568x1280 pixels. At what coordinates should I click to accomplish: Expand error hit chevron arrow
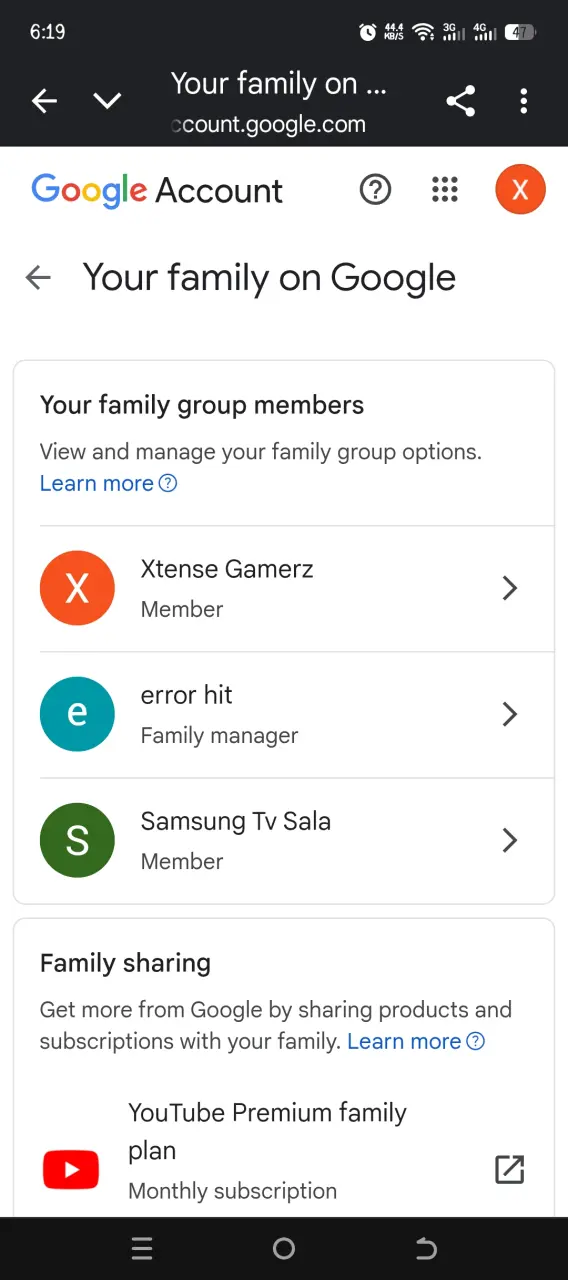tap(509, 714)
